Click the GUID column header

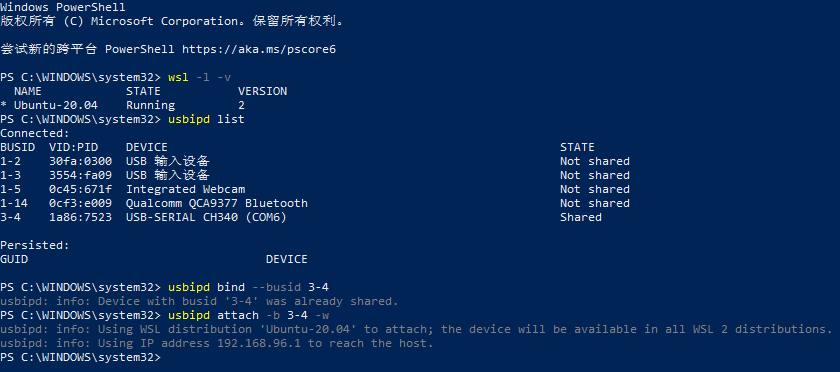tap(14, 259)
